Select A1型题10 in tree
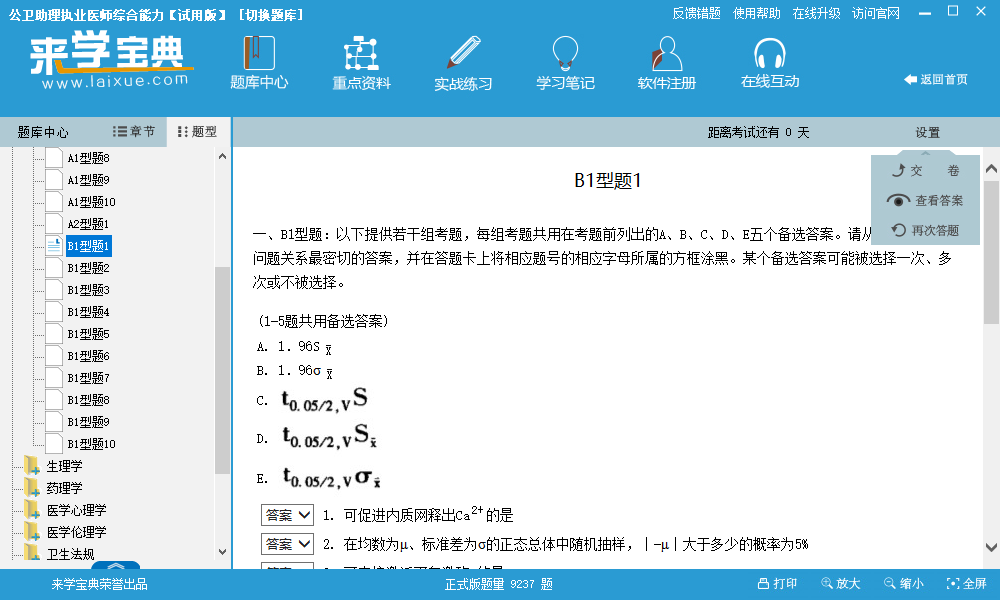The height and width of the screenshot is (600, 1000). coord(91,201)
